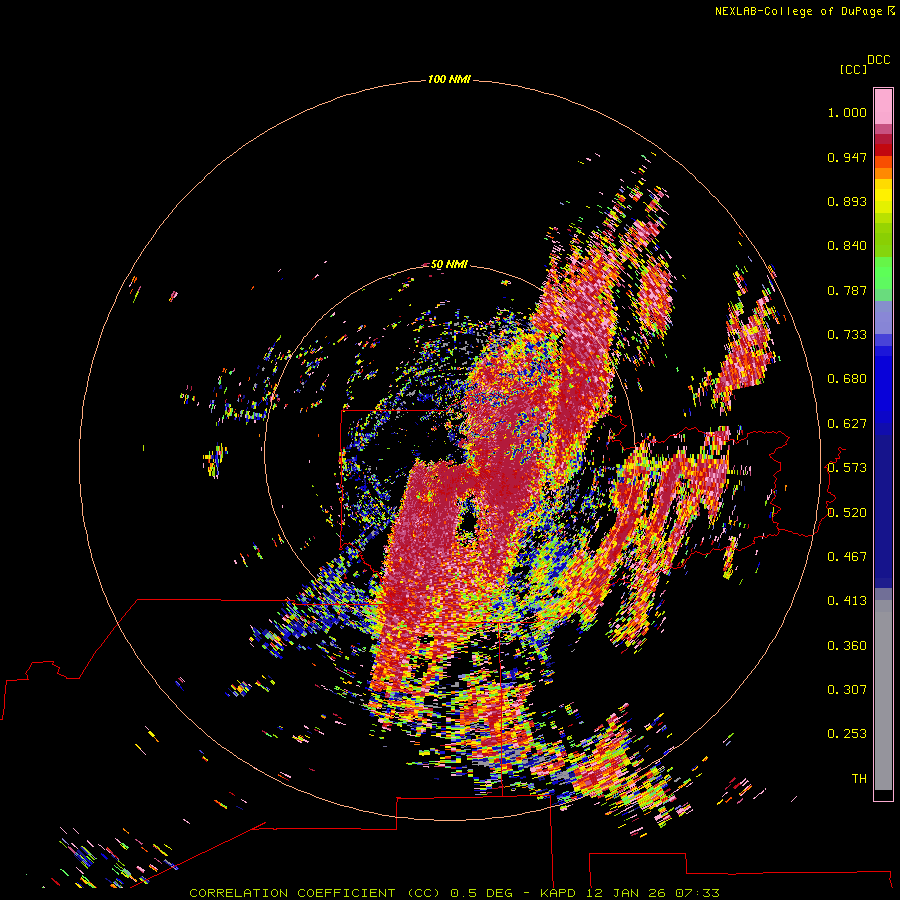Select the gray segment of the color bar
900x900 pixels.
tap(883, 695)
